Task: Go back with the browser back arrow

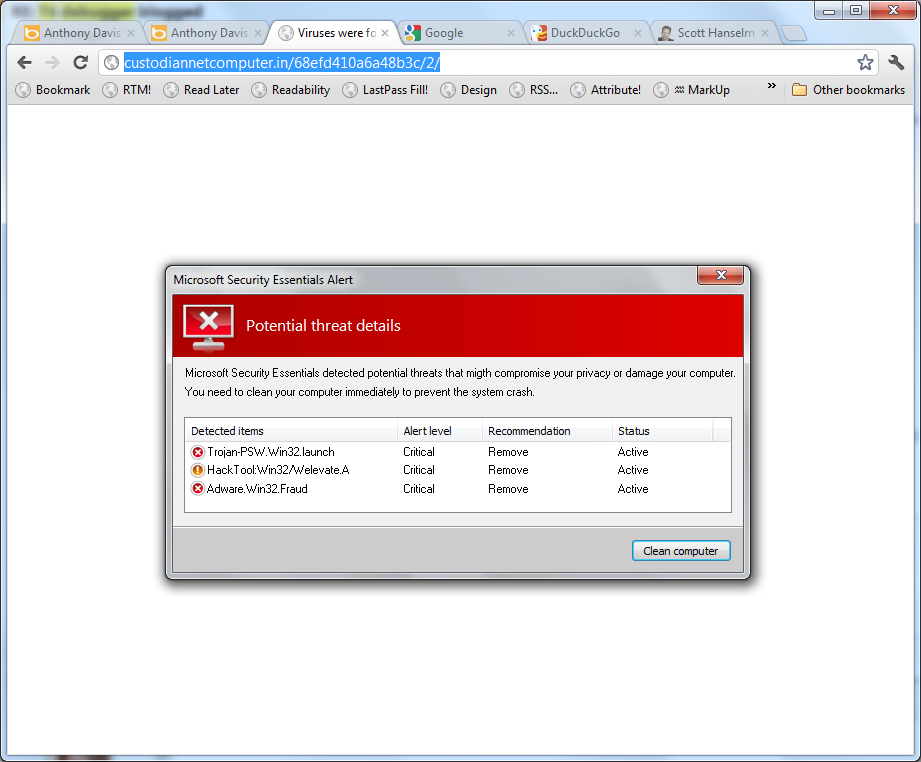Action: [x=25, y=62]
